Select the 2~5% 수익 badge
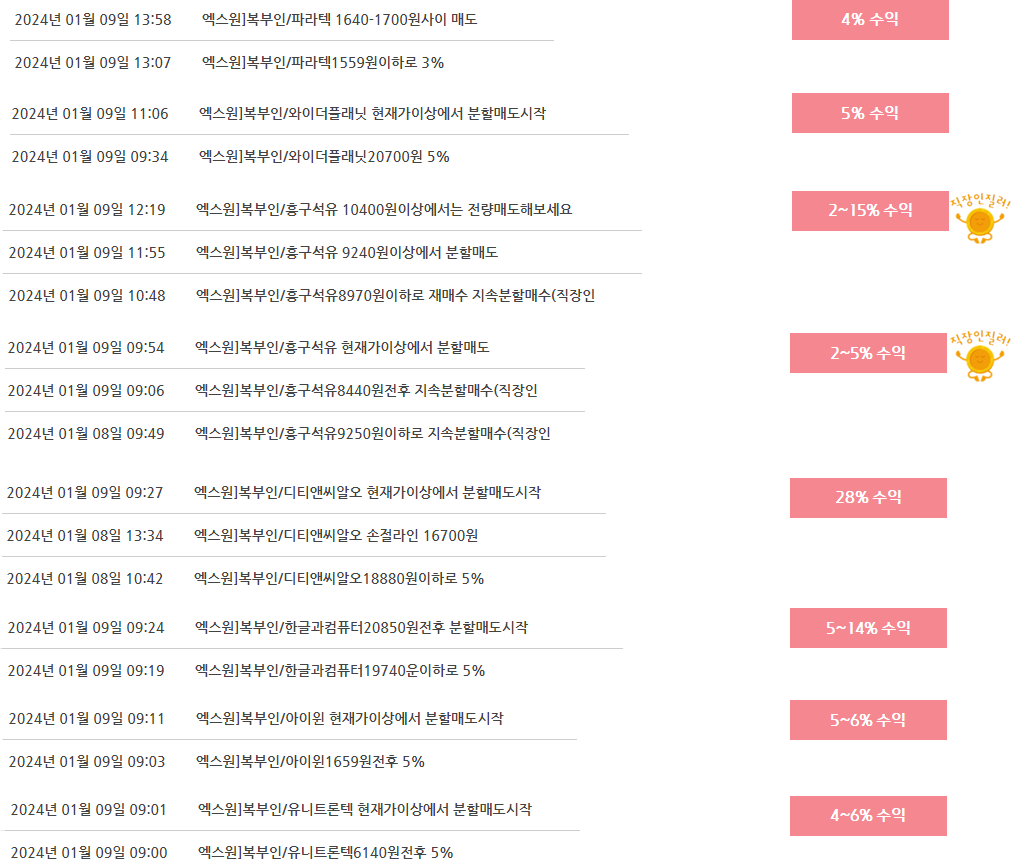The height and width of the screenshot is (867, 1016). pos(868,353)
